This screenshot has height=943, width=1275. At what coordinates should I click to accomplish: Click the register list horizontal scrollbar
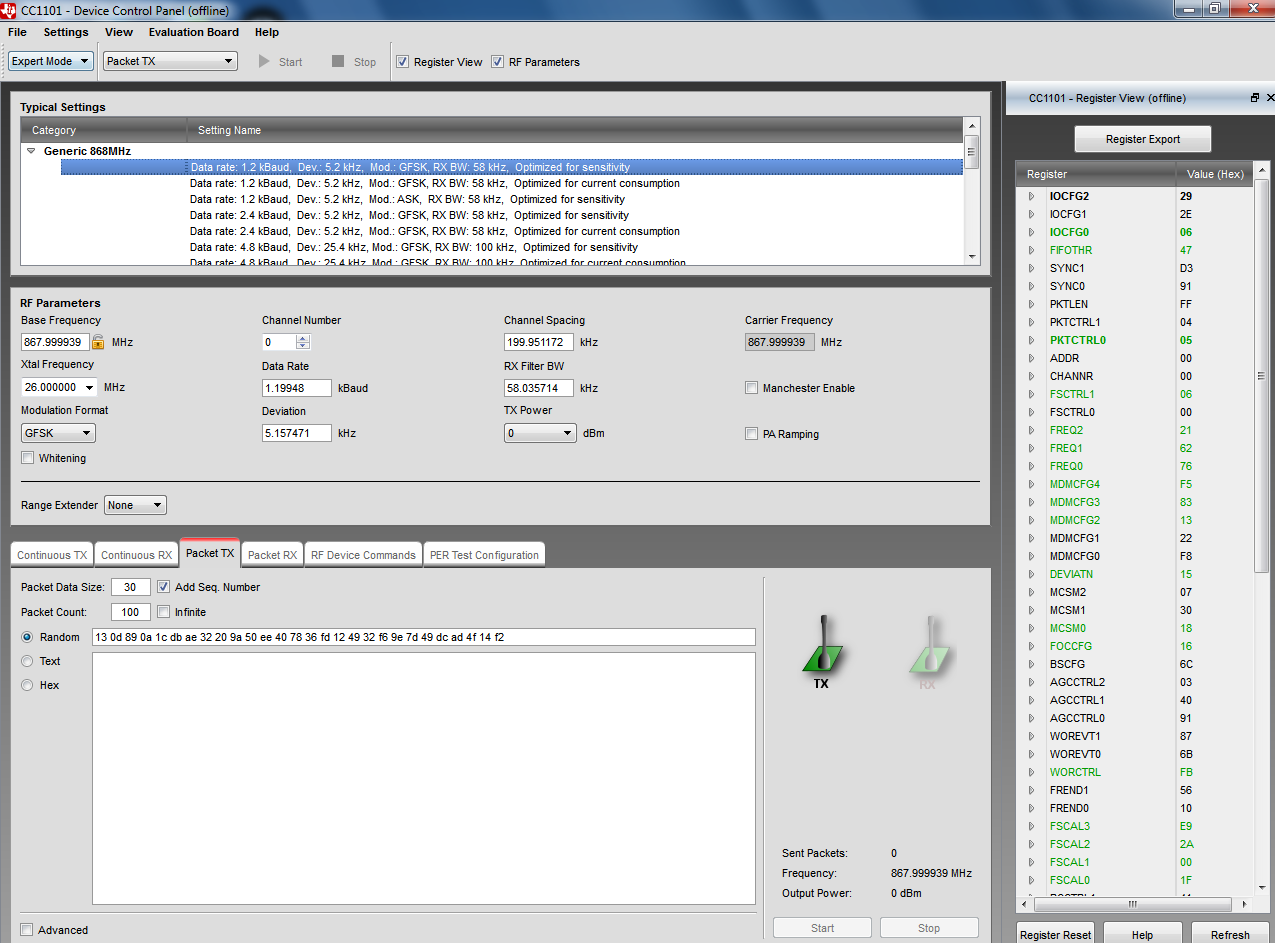[1132, 903]
